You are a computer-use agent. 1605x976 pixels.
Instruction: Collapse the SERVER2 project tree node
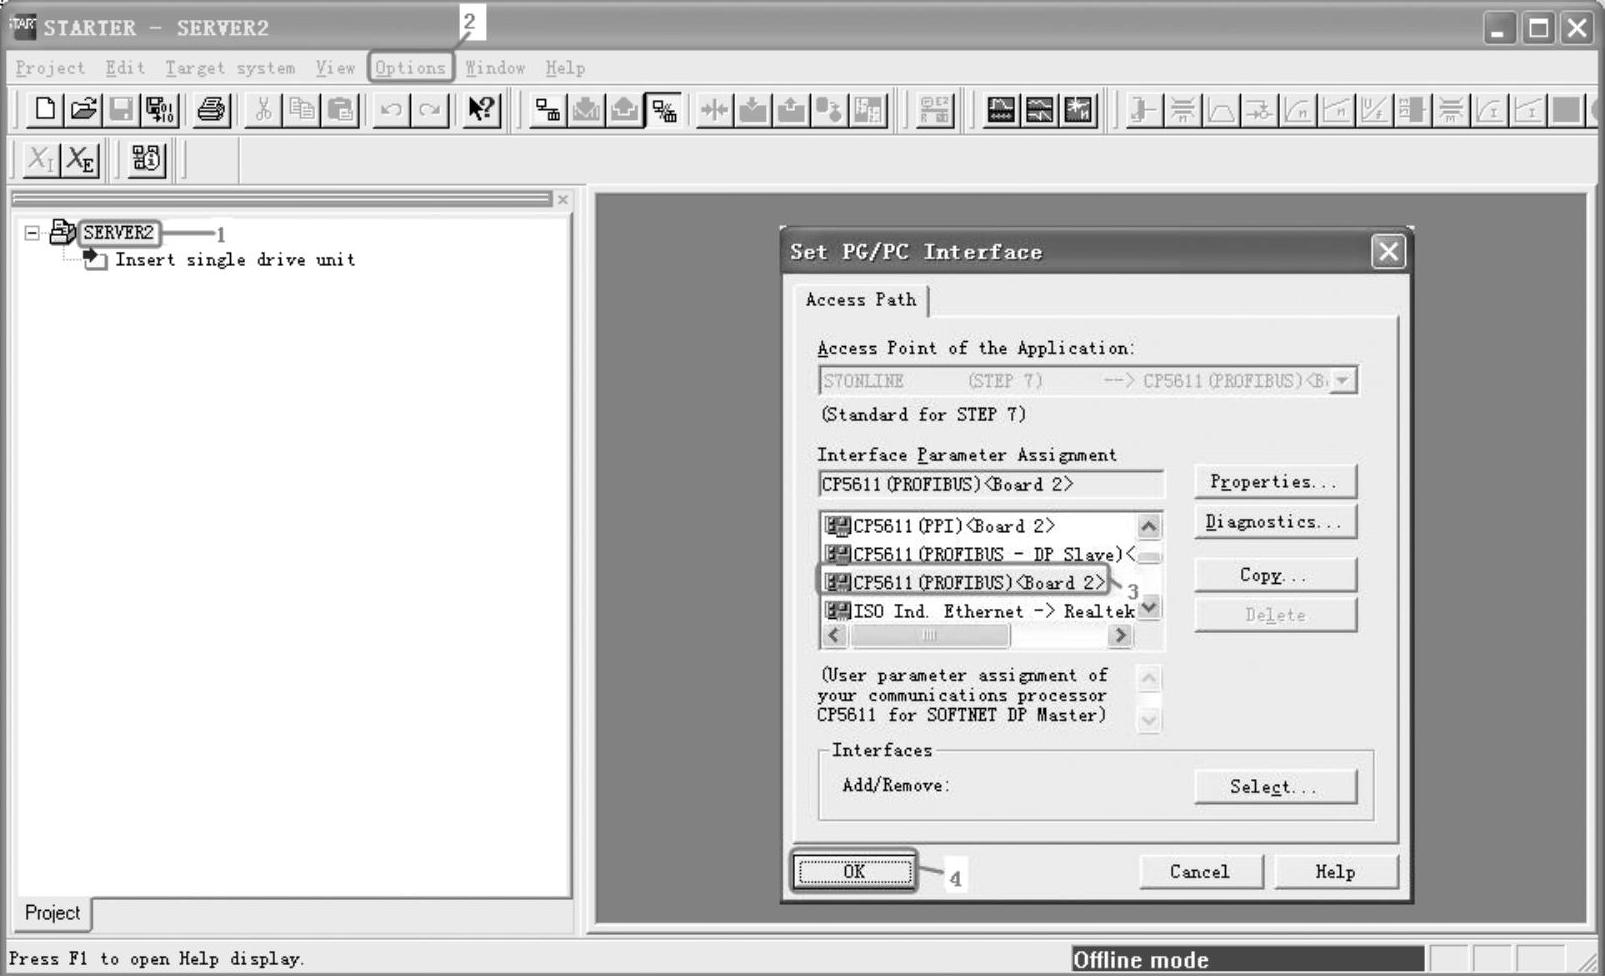point(32,233)
